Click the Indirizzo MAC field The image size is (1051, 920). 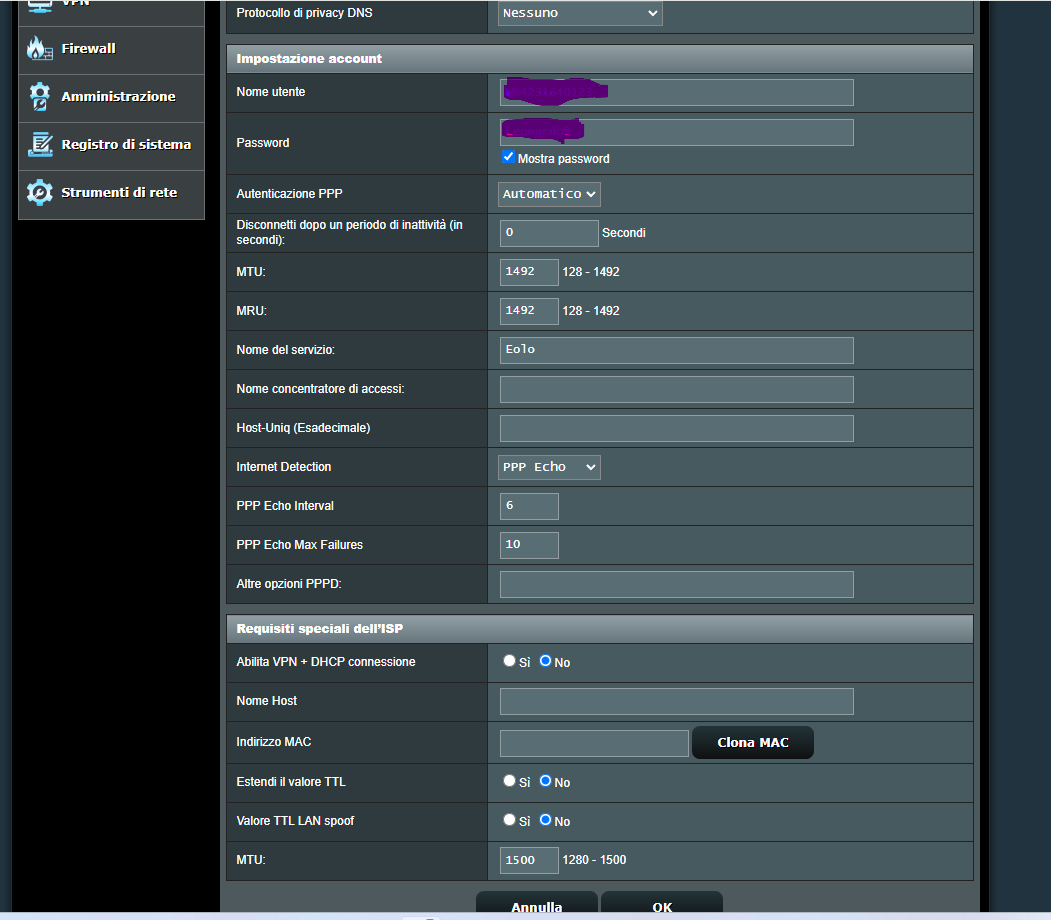(x=594, y=743)
